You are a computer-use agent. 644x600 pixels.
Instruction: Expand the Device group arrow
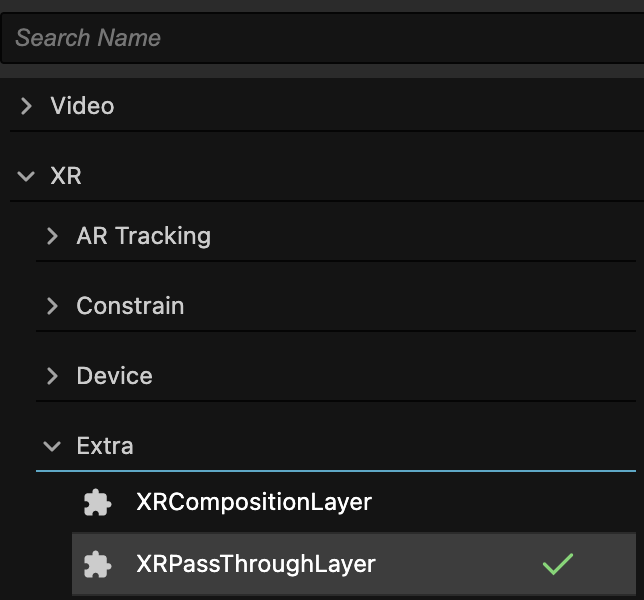pos(52,376)
